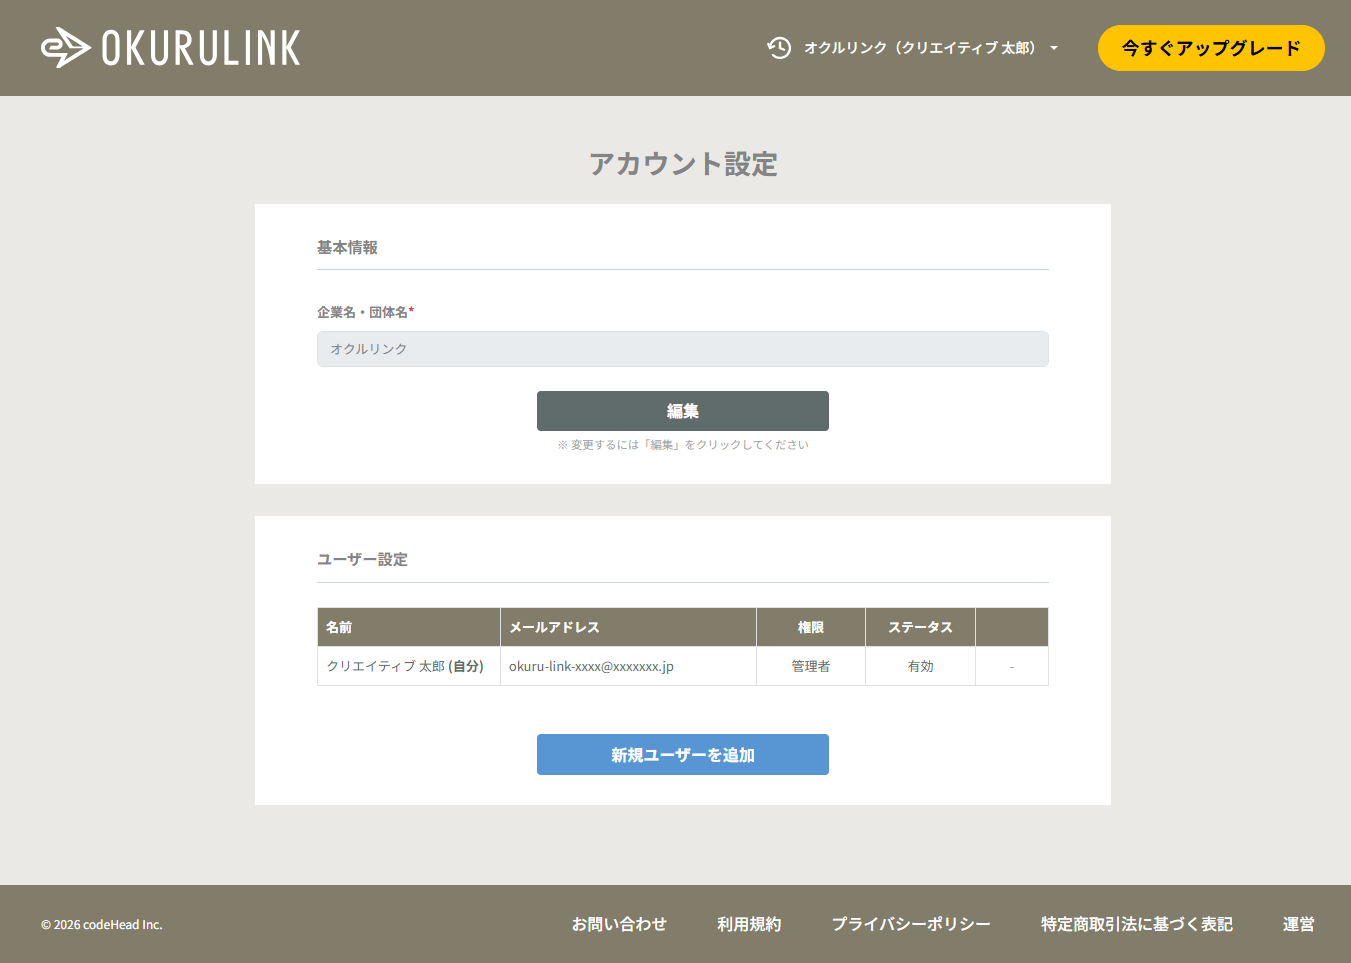Open the 利用規約 footer link
The image size is (1351, 963).
(749, 924)
